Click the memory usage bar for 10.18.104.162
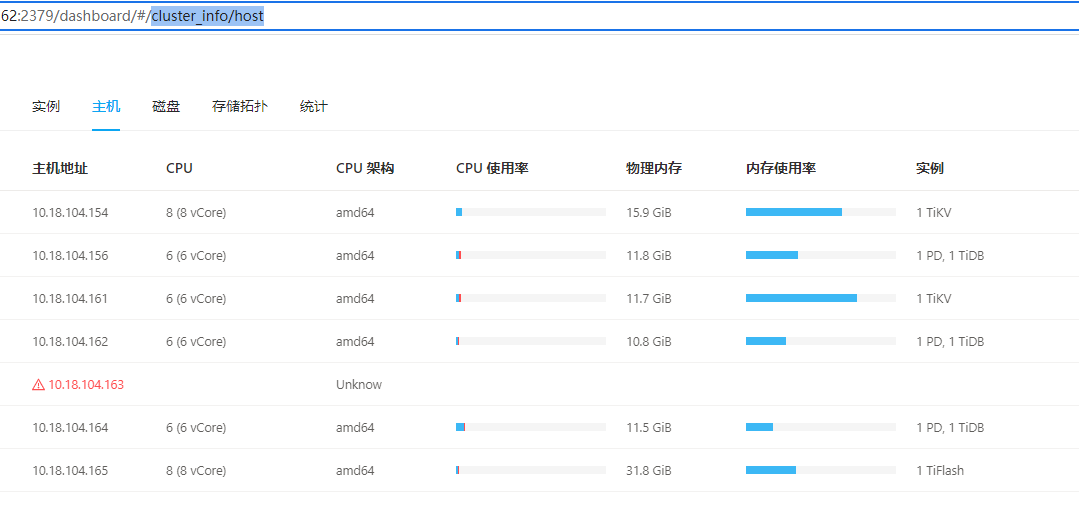Screen dimensions: 1079x525 (821, 341)
